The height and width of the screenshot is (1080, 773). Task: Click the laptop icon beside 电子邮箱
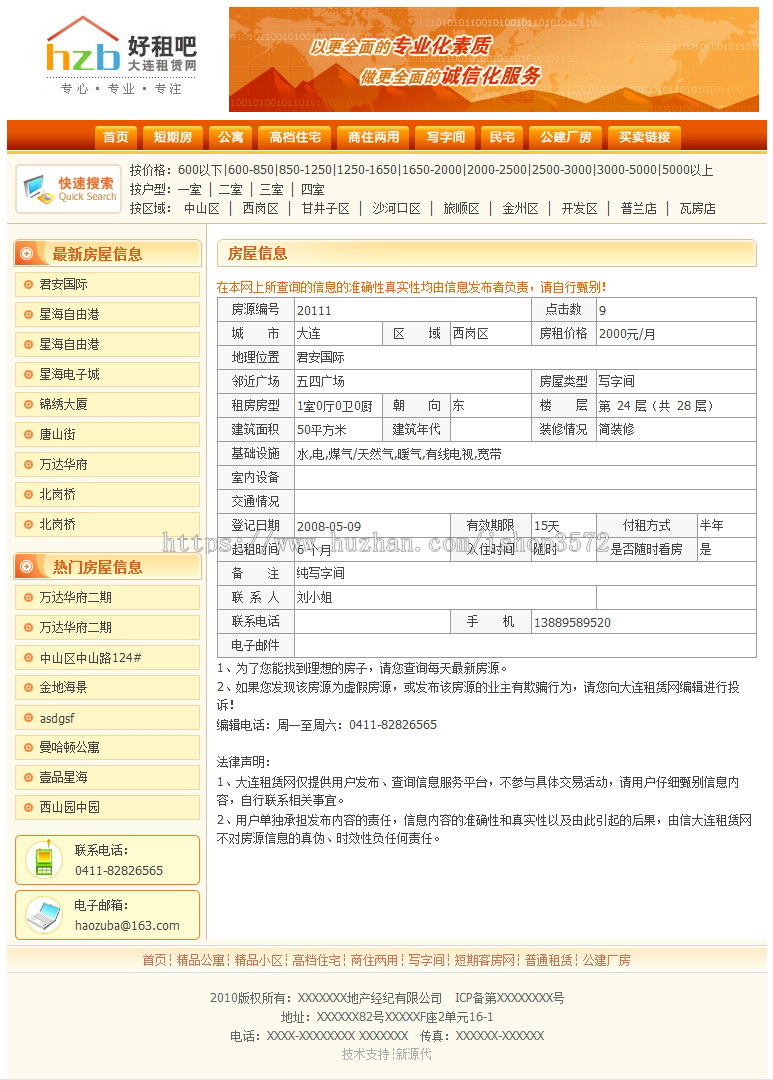coord(44,915)
